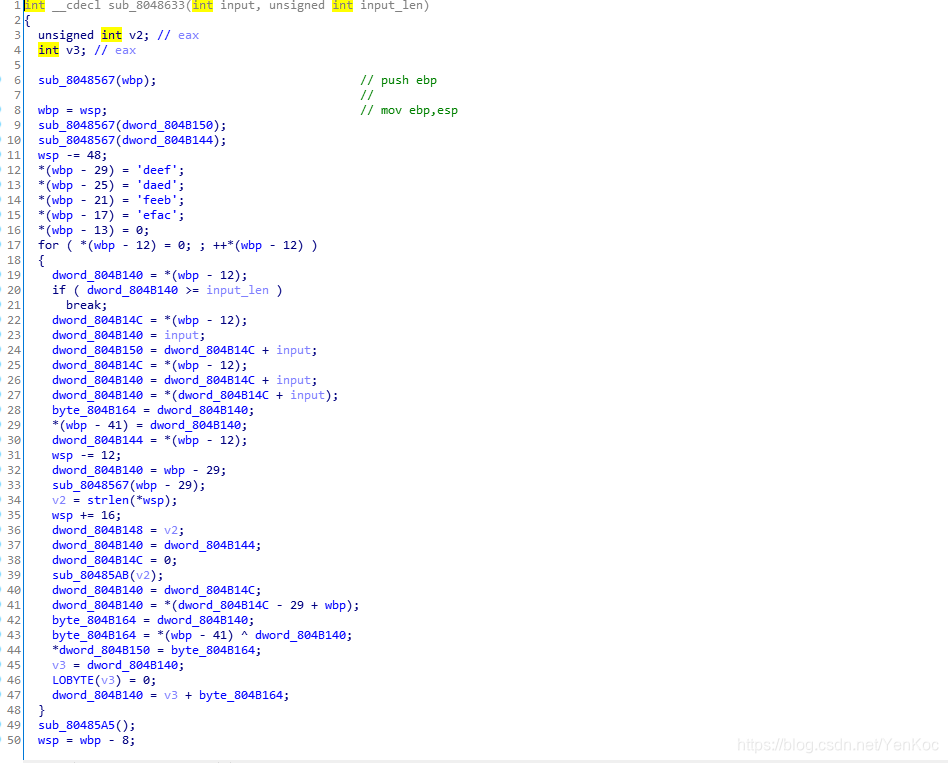Click 'v3 = dword_804B140' statement
Viewport: 948px width, 763px height.
pyautogui.click(x=118, y=666)
